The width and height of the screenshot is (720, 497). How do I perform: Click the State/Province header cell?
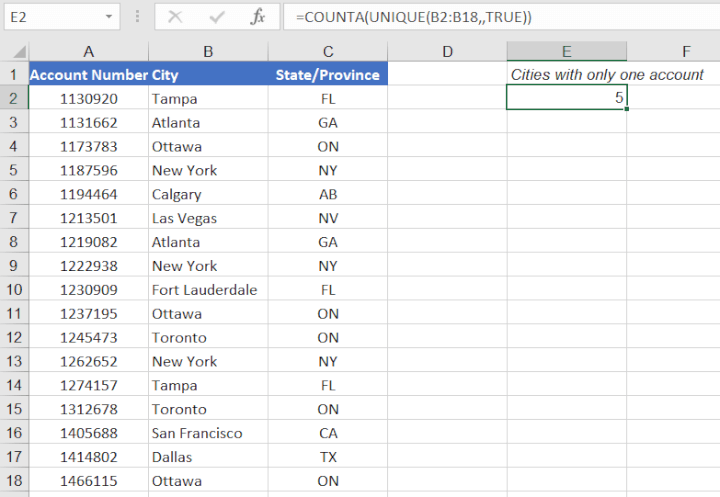[x=328, y=75]
